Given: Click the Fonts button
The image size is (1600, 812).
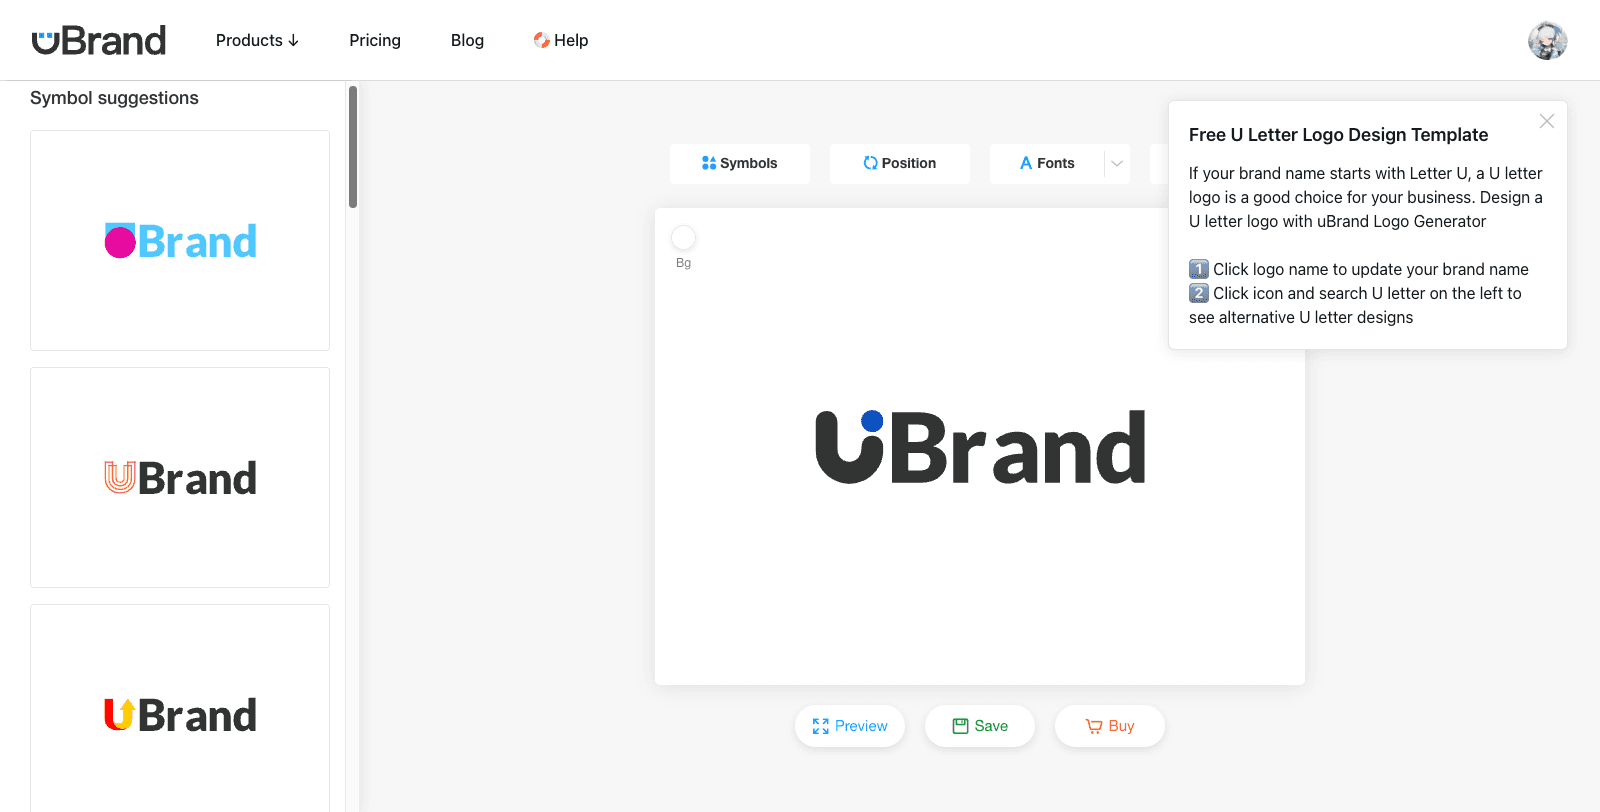Looking at the screenshot, I should pyautogui.click(x=1047, y=163).
